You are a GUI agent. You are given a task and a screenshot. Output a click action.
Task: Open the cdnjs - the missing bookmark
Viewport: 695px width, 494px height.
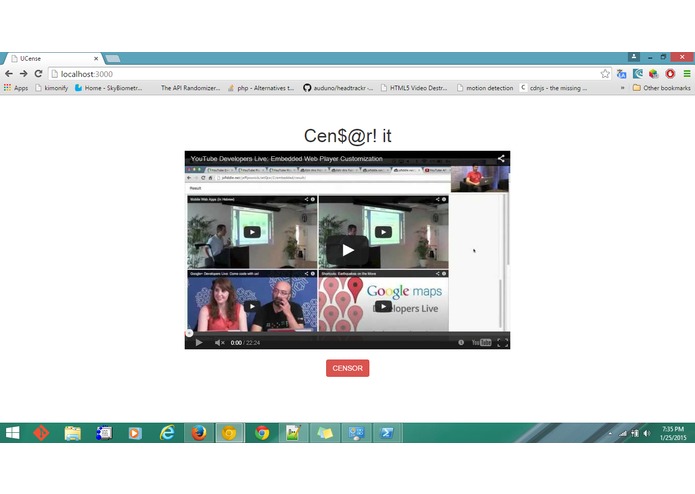tap(554, 88)
